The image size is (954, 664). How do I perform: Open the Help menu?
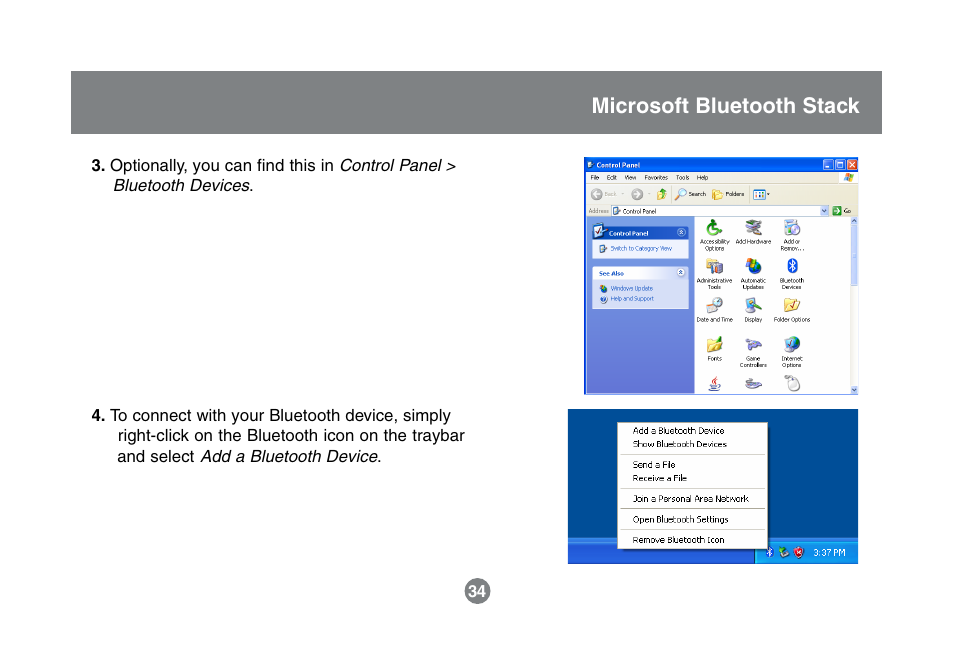702,178
